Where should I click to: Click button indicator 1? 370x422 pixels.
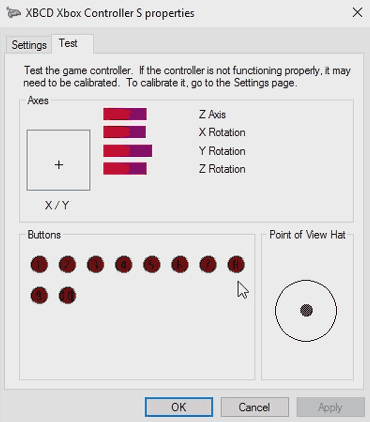(39, 265)
